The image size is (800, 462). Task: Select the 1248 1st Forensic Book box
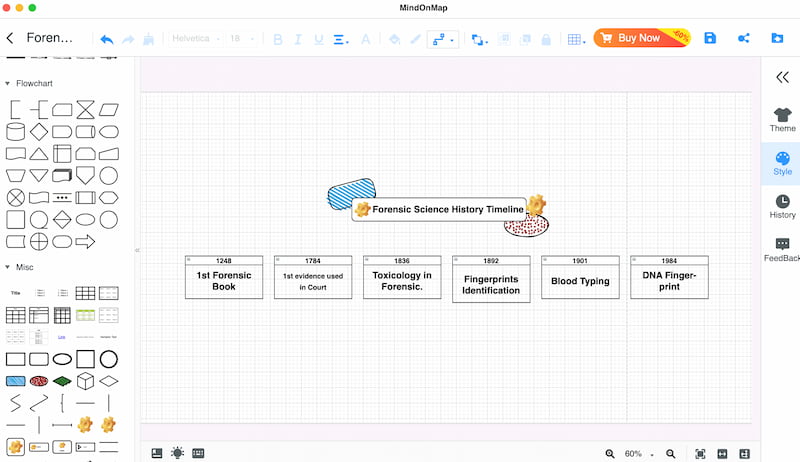point(224,277)
